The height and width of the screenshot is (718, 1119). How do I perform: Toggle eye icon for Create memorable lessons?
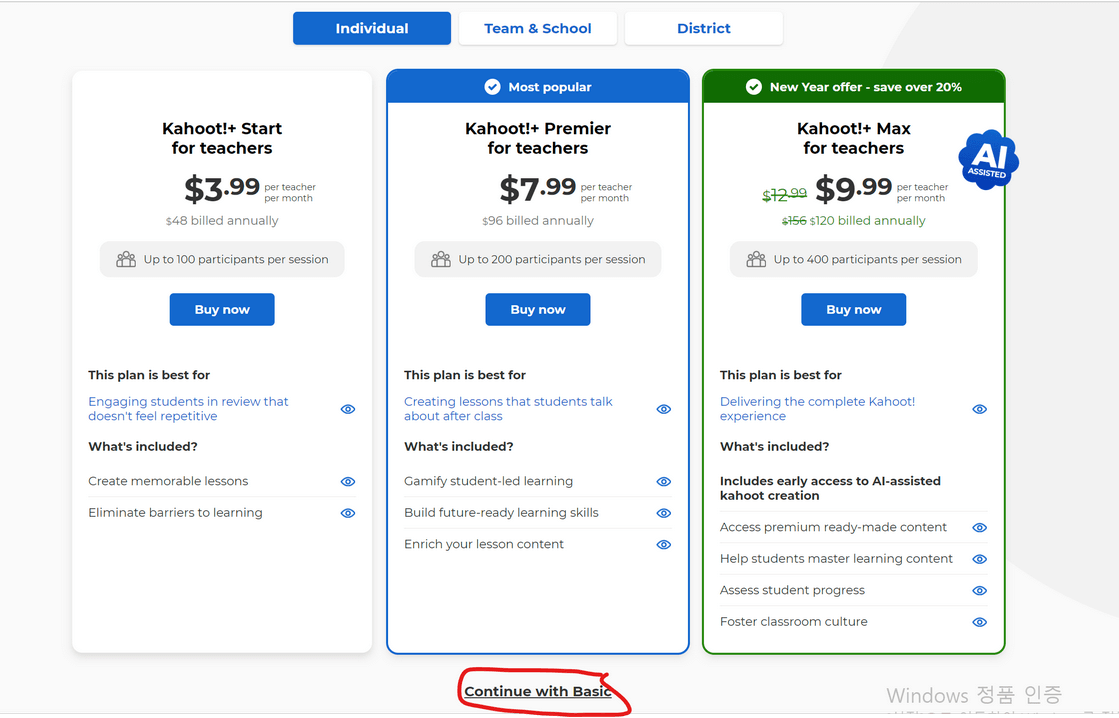348,482
